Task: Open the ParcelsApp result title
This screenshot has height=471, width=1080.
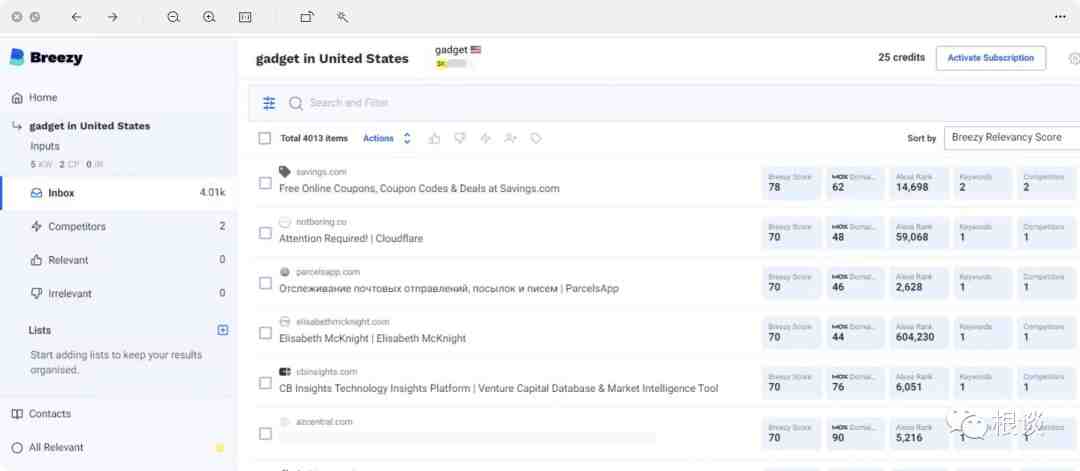Action: click(448, 289)
